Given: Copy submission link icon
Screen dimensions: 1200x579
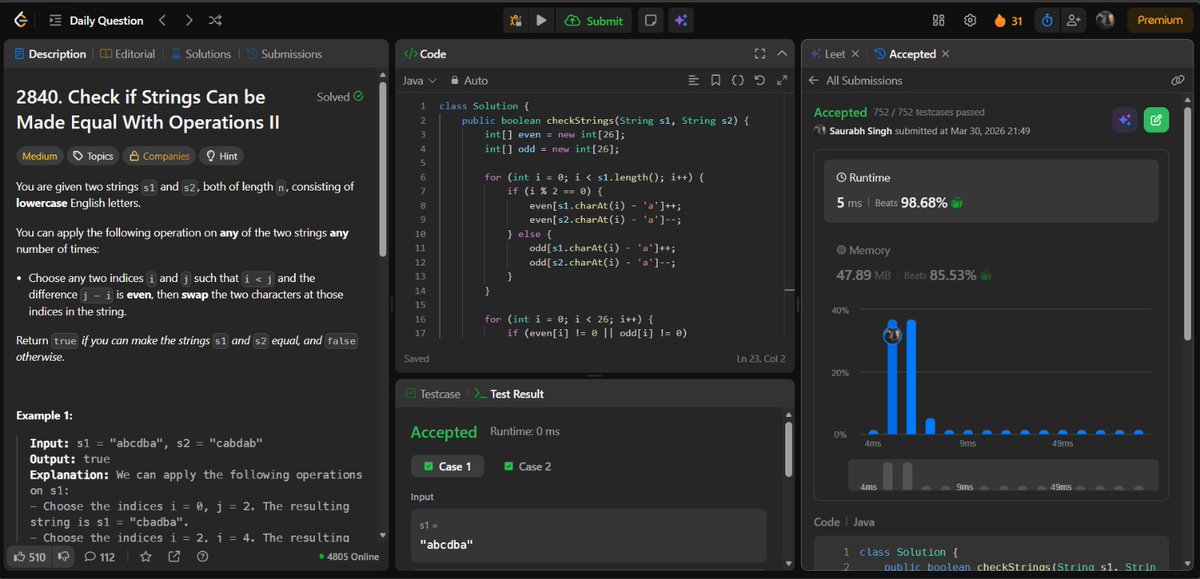Looking at the screenshot, I should tap(1178, 80).
